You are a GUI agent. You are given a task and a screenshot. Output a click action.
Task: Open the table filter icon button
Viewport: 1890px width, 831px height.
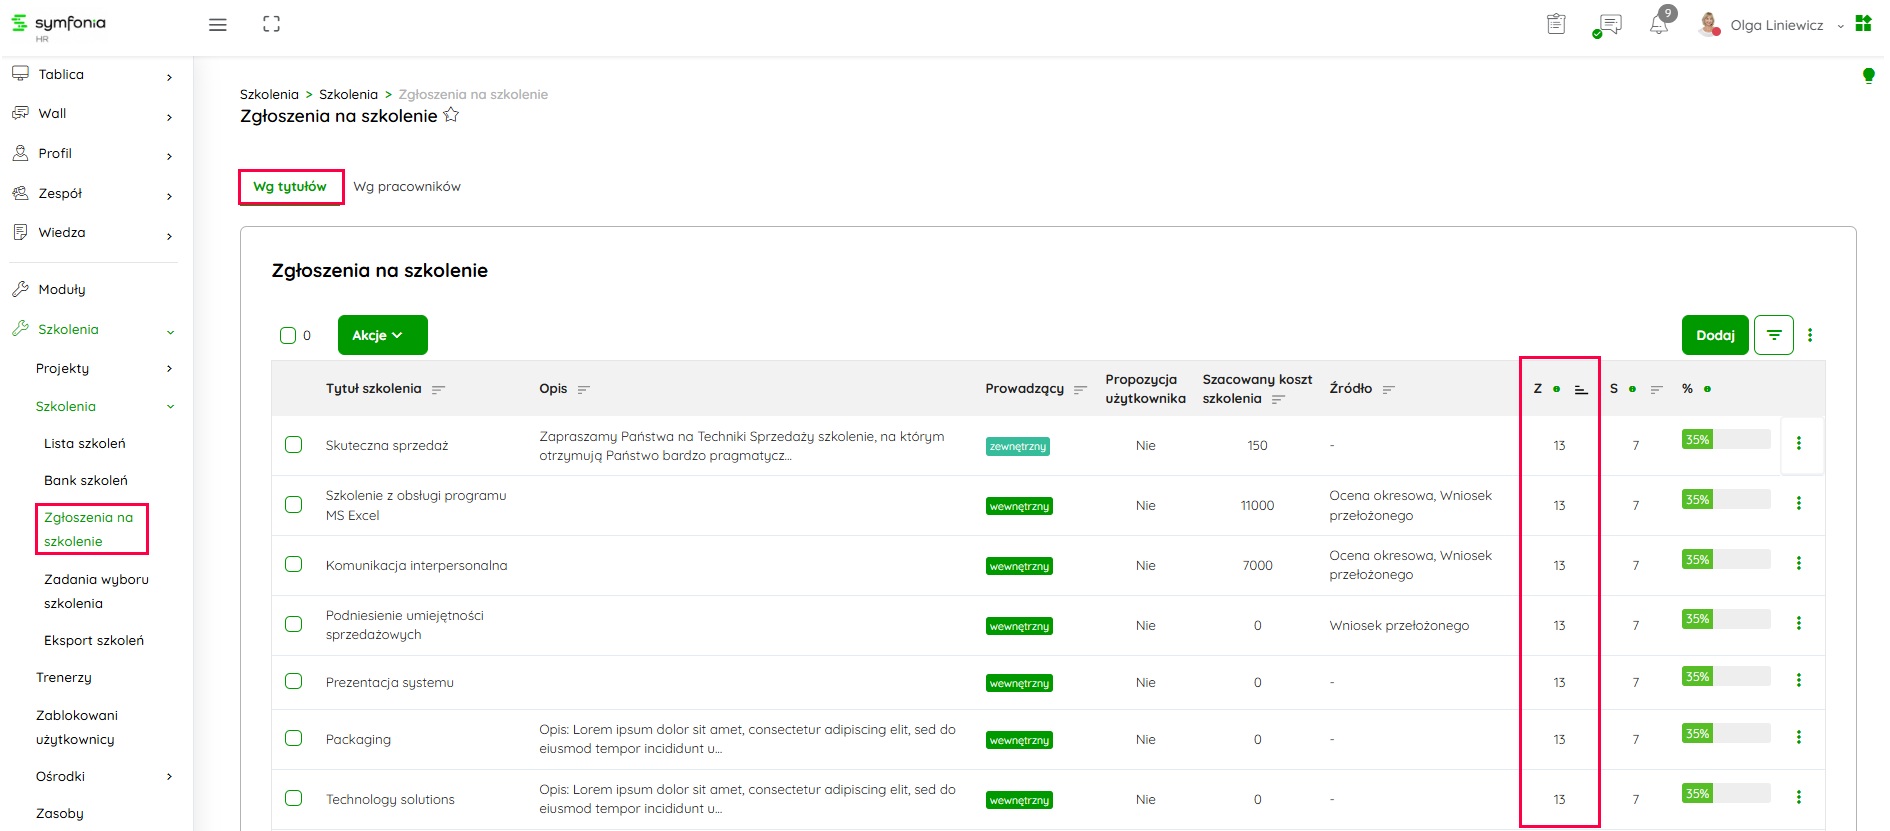tap(1773, 335)
